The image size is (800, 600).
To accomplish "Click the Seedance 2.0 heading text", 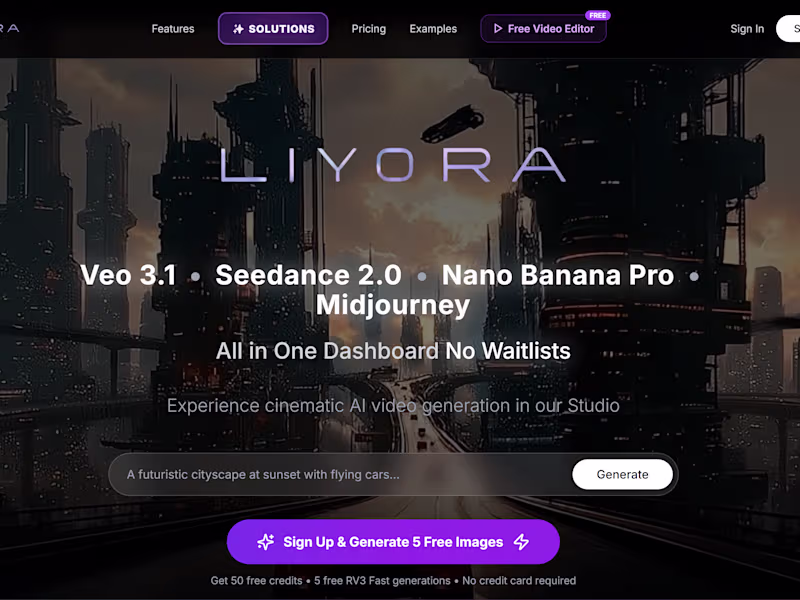I will tap(308, 276).
